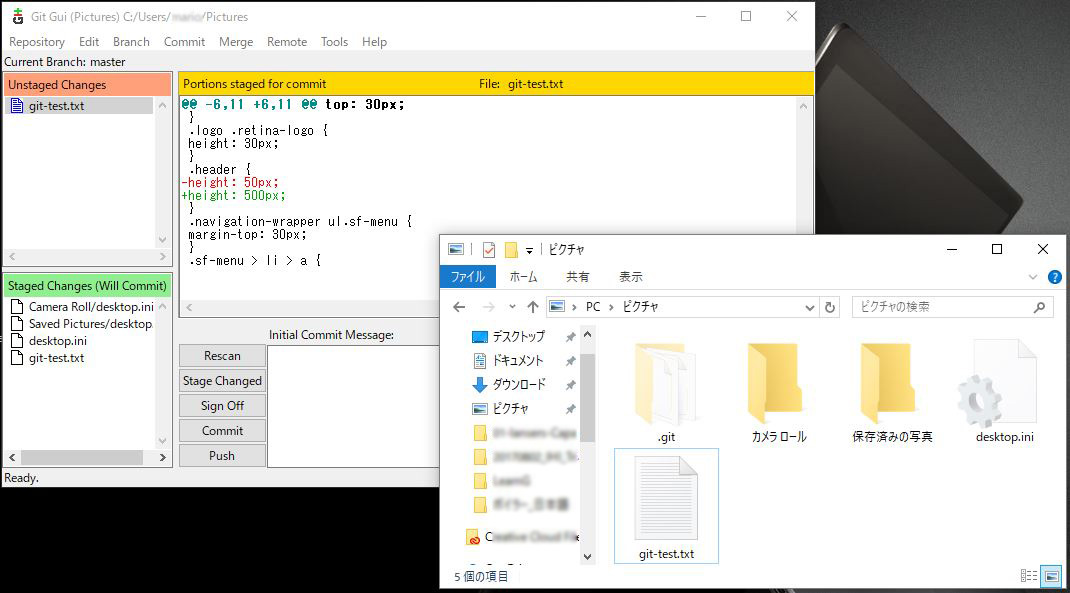Open the ファイル tab in Explorer
The image size is (1070, 593).
467,276
